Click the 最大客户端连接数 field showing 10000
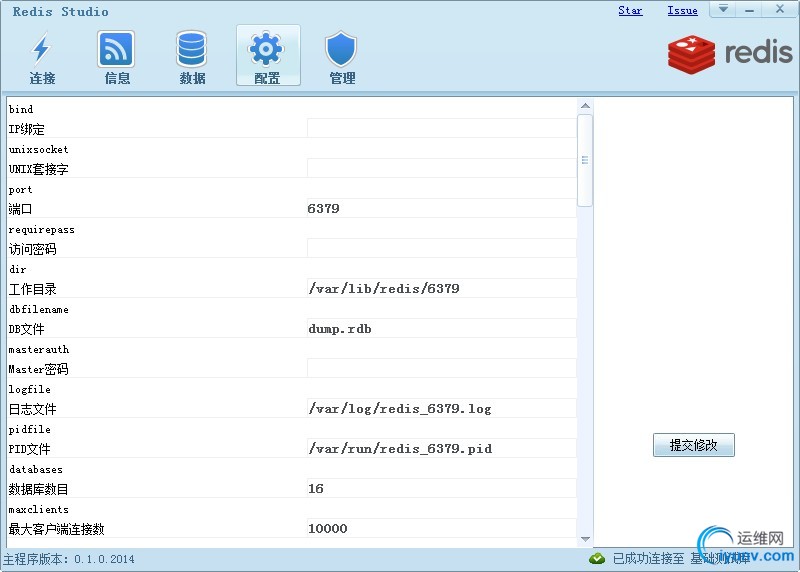 point(441,528)
